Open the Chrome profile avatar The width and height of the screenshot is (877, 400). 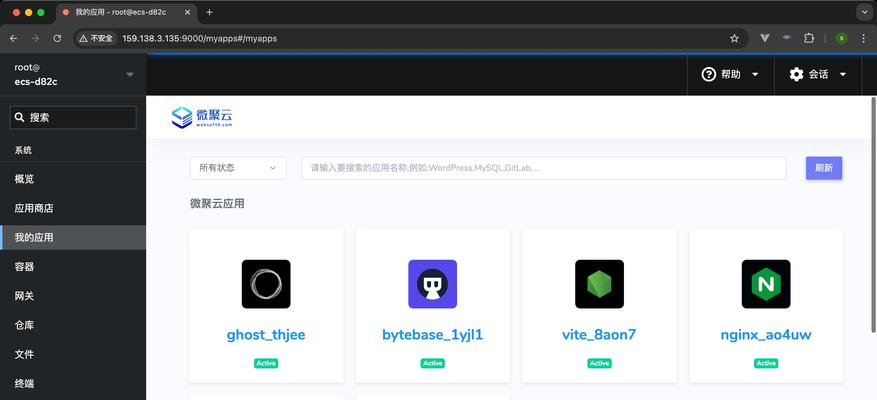[x=842, y=39]
